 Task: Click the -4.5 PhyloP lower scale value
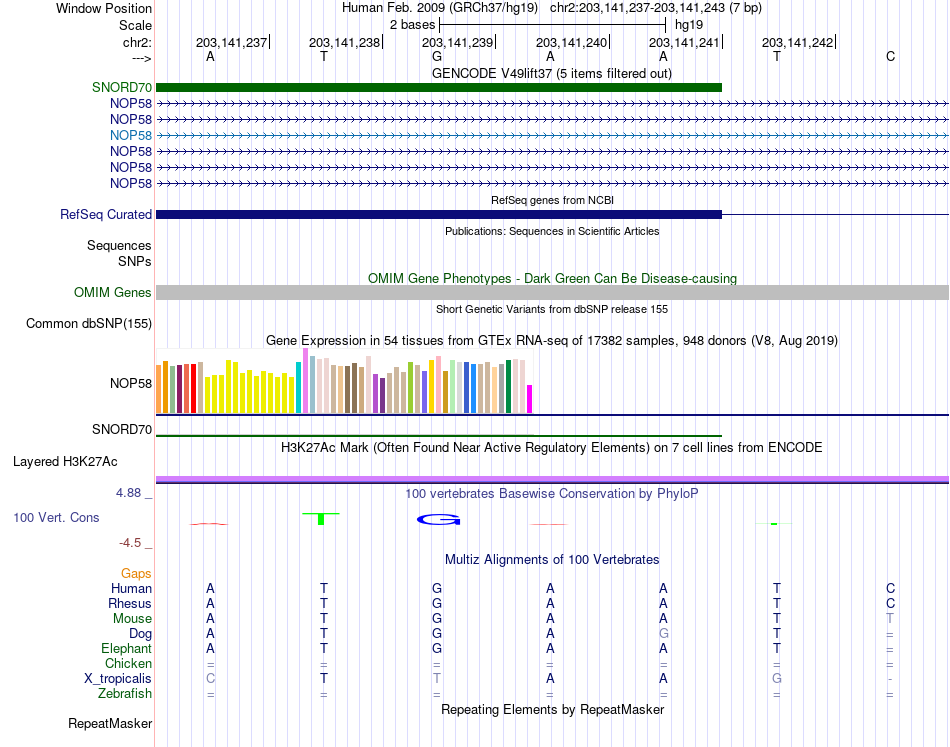point(130,543)
